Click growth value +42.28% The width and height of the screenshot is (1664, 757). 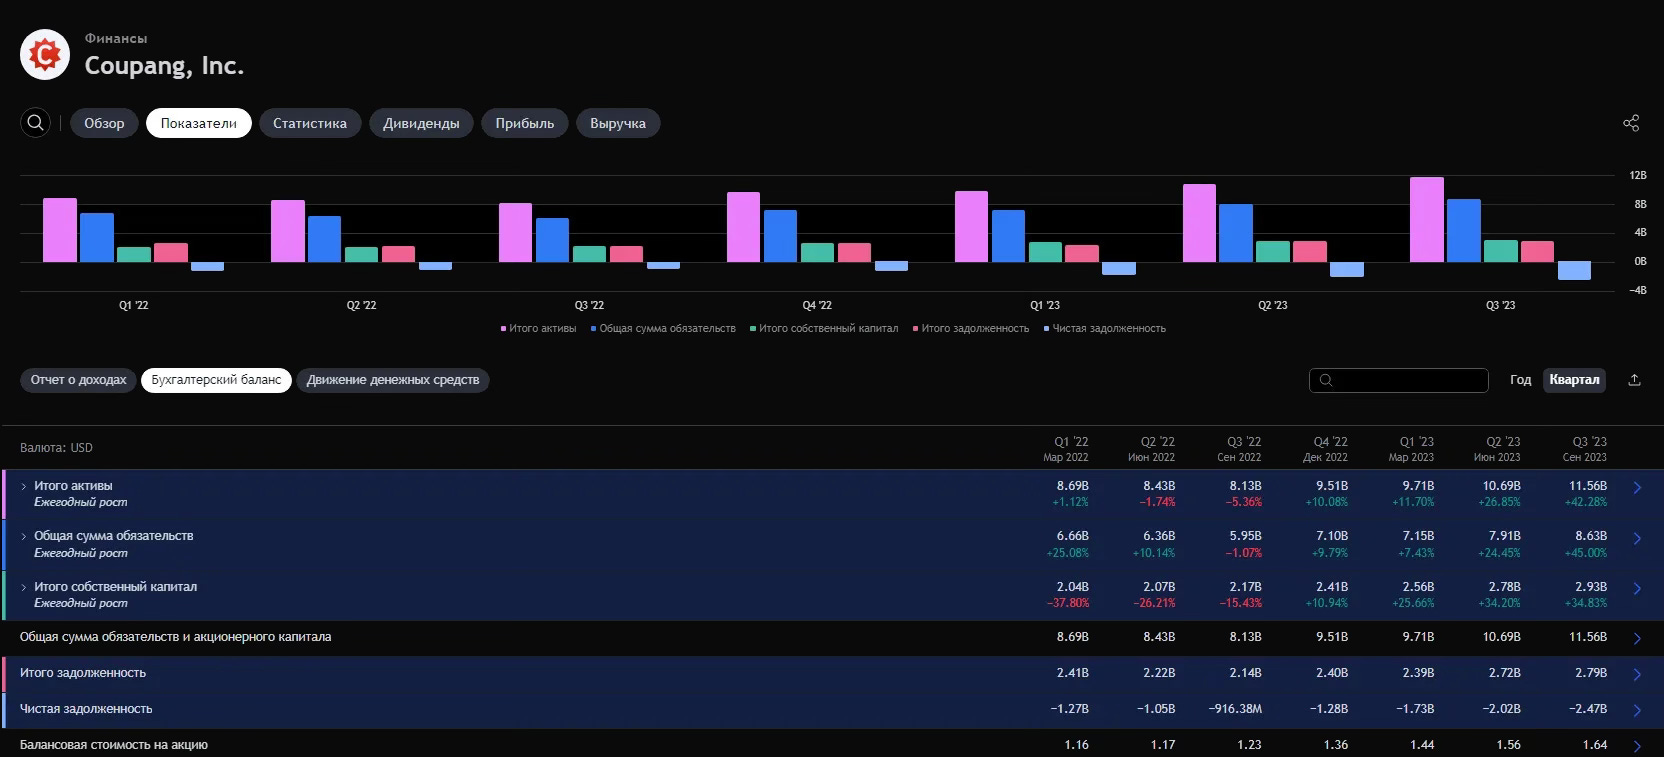pyautogui.click(x=1586, y=502)
